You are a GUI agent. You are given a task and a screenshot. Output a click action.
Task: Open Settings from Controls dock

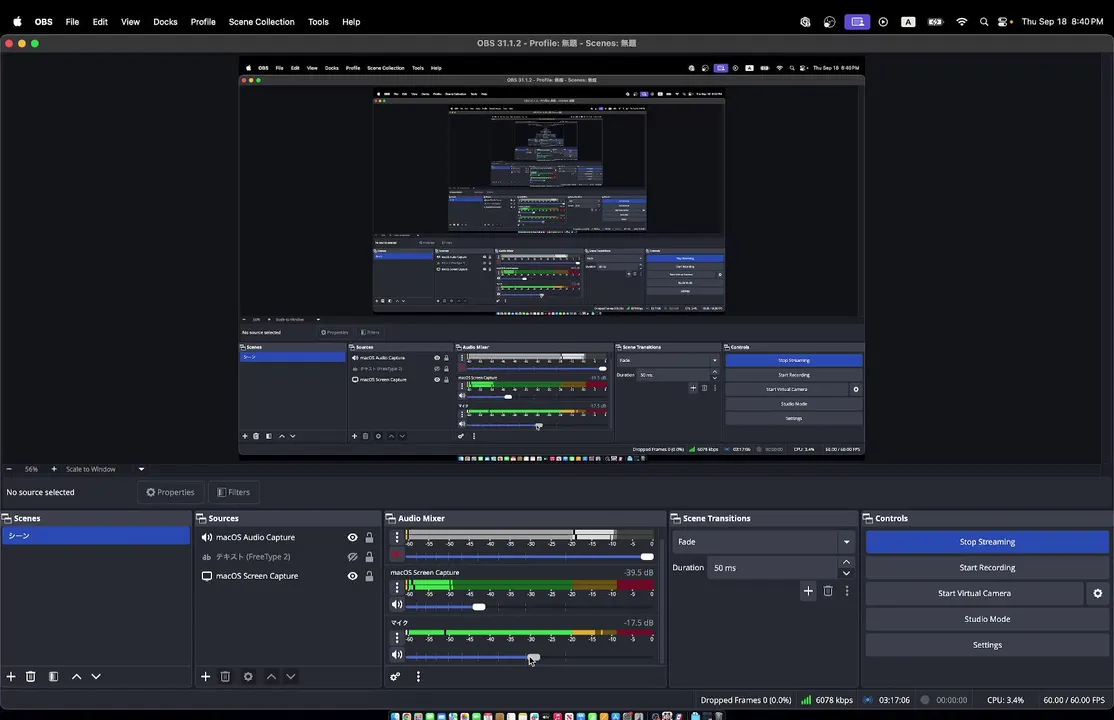pos(987,645)
